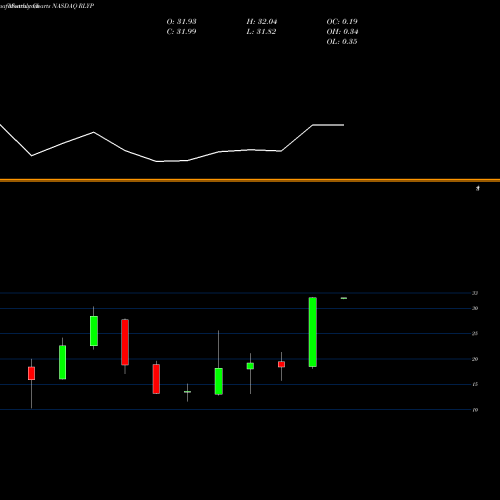Click the orange horizontal separator line
500x500 pixels.
tap(250, 180)
